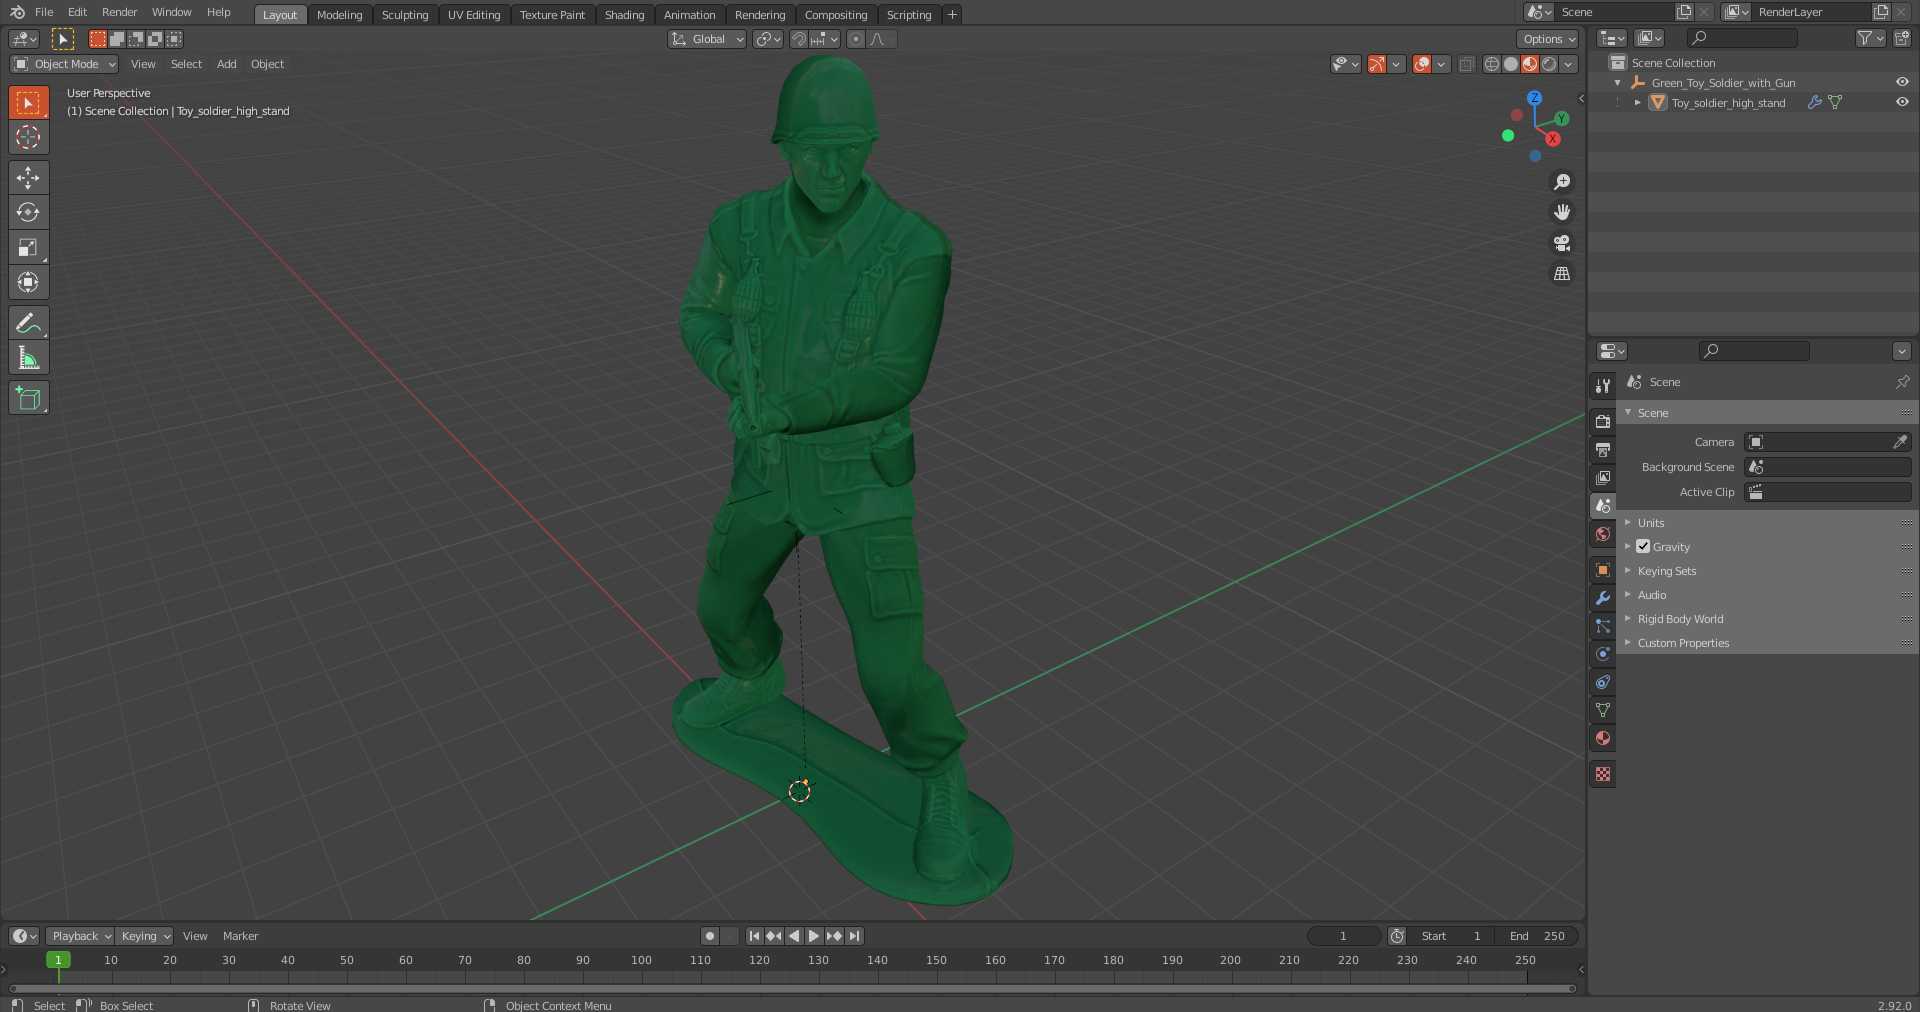Switch to the UV Editing workspace tab
1920x1012 pixels.
[x=474, y=15]
